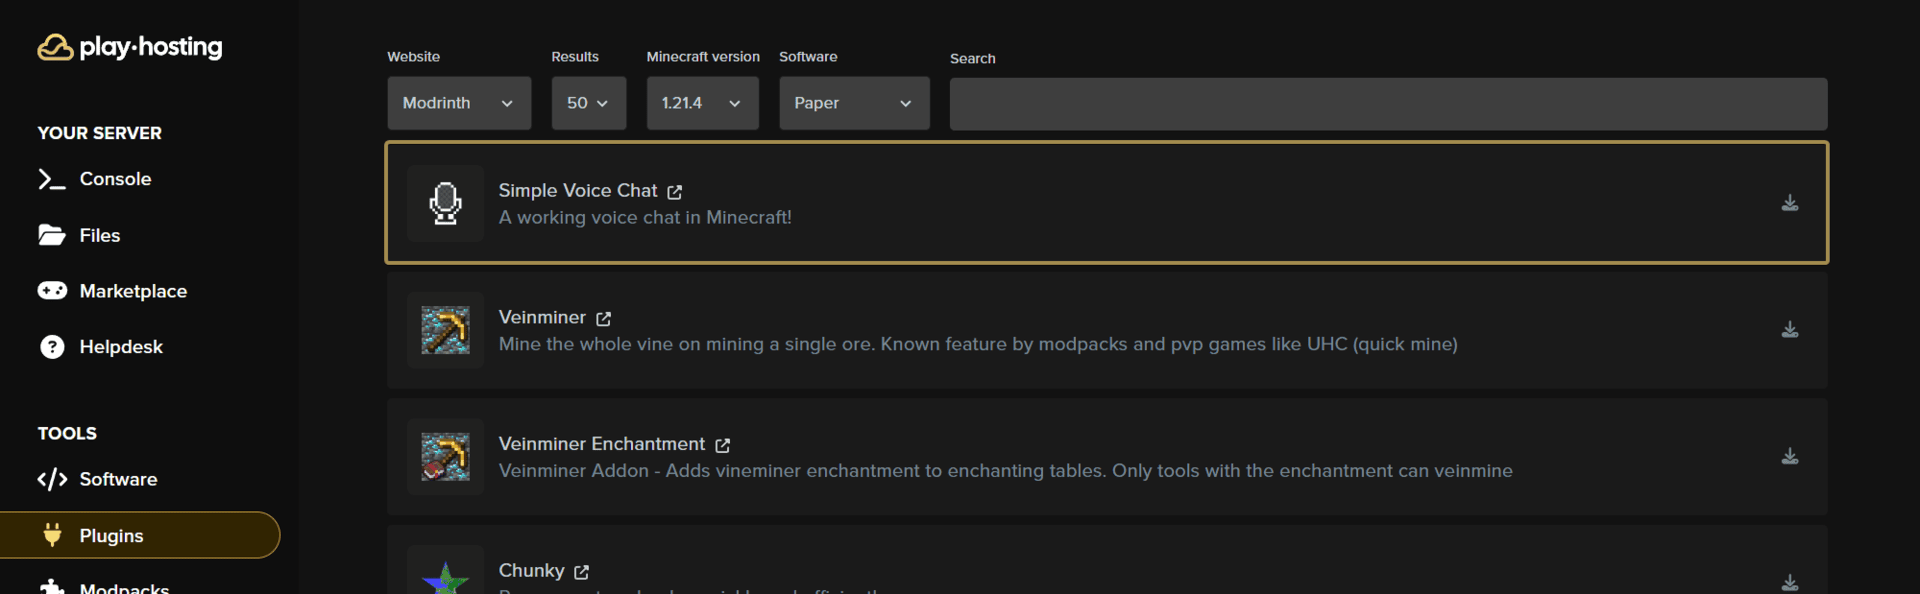1920x594 pixels.
Task: Click the Helpdesk question mark icon
Action: [52, 347]
